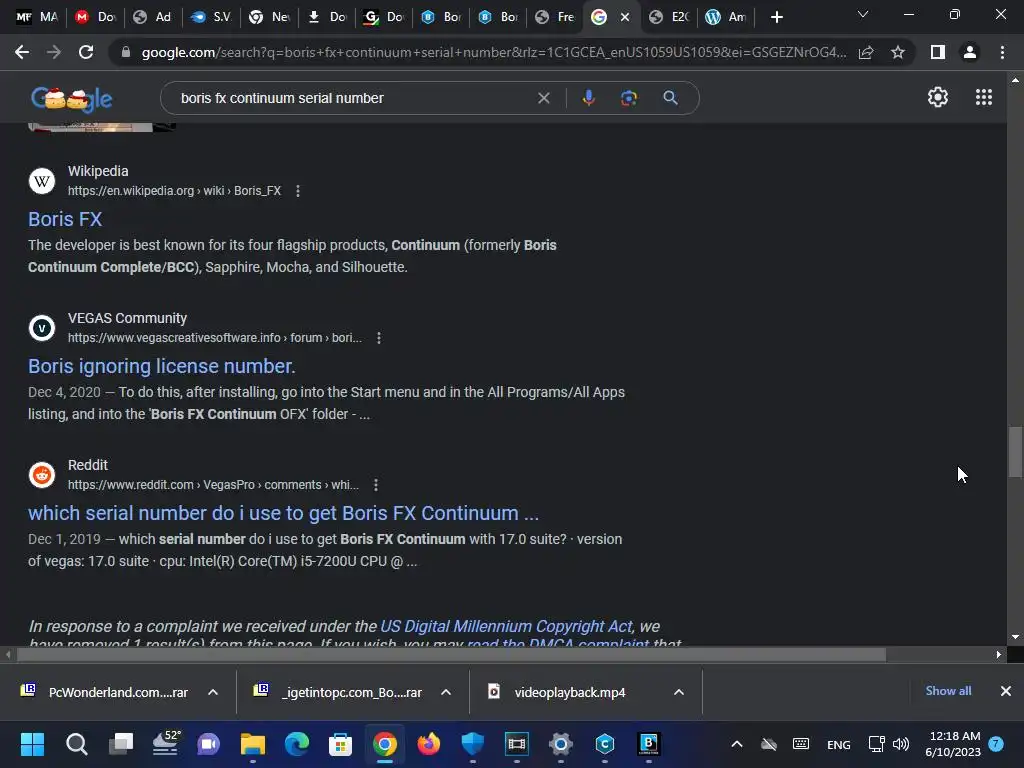Open the Chrome three-dot menu
Viewport: 1024px width, 768px height.
pyautogui.click(x=1002, y=52)
